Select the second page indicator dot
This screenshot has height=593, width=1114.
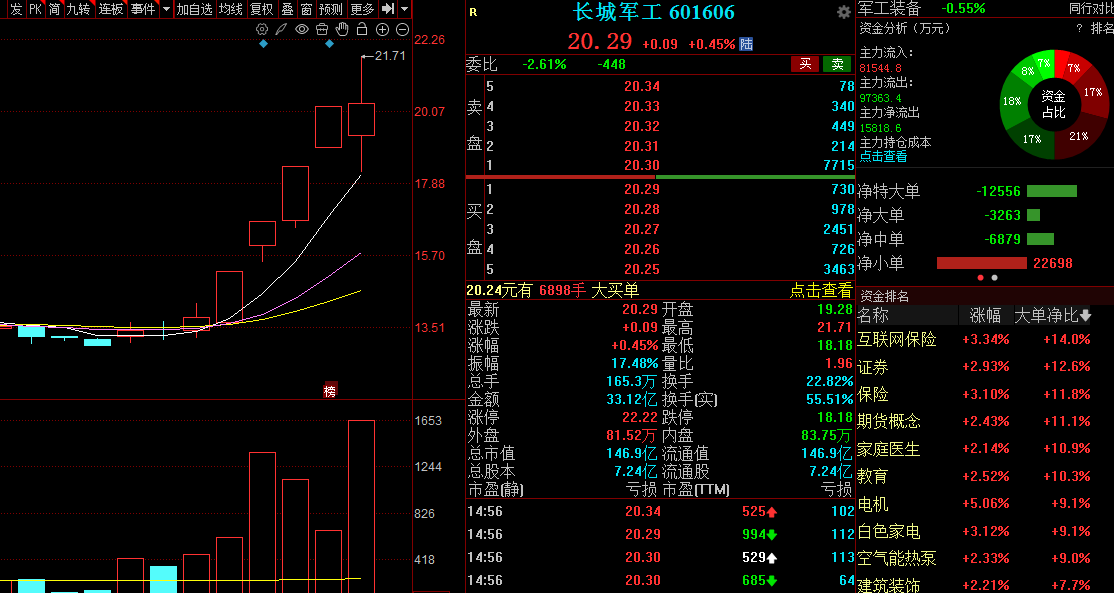point(995,278)
